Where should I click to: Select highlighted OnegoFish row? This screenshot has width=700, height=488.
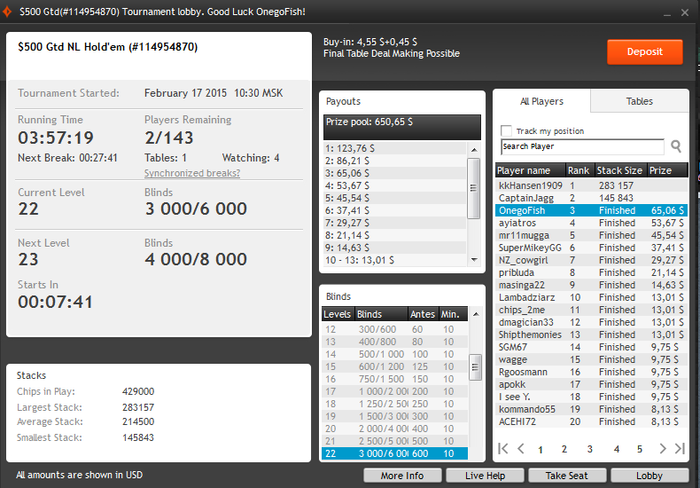point(592,210)
